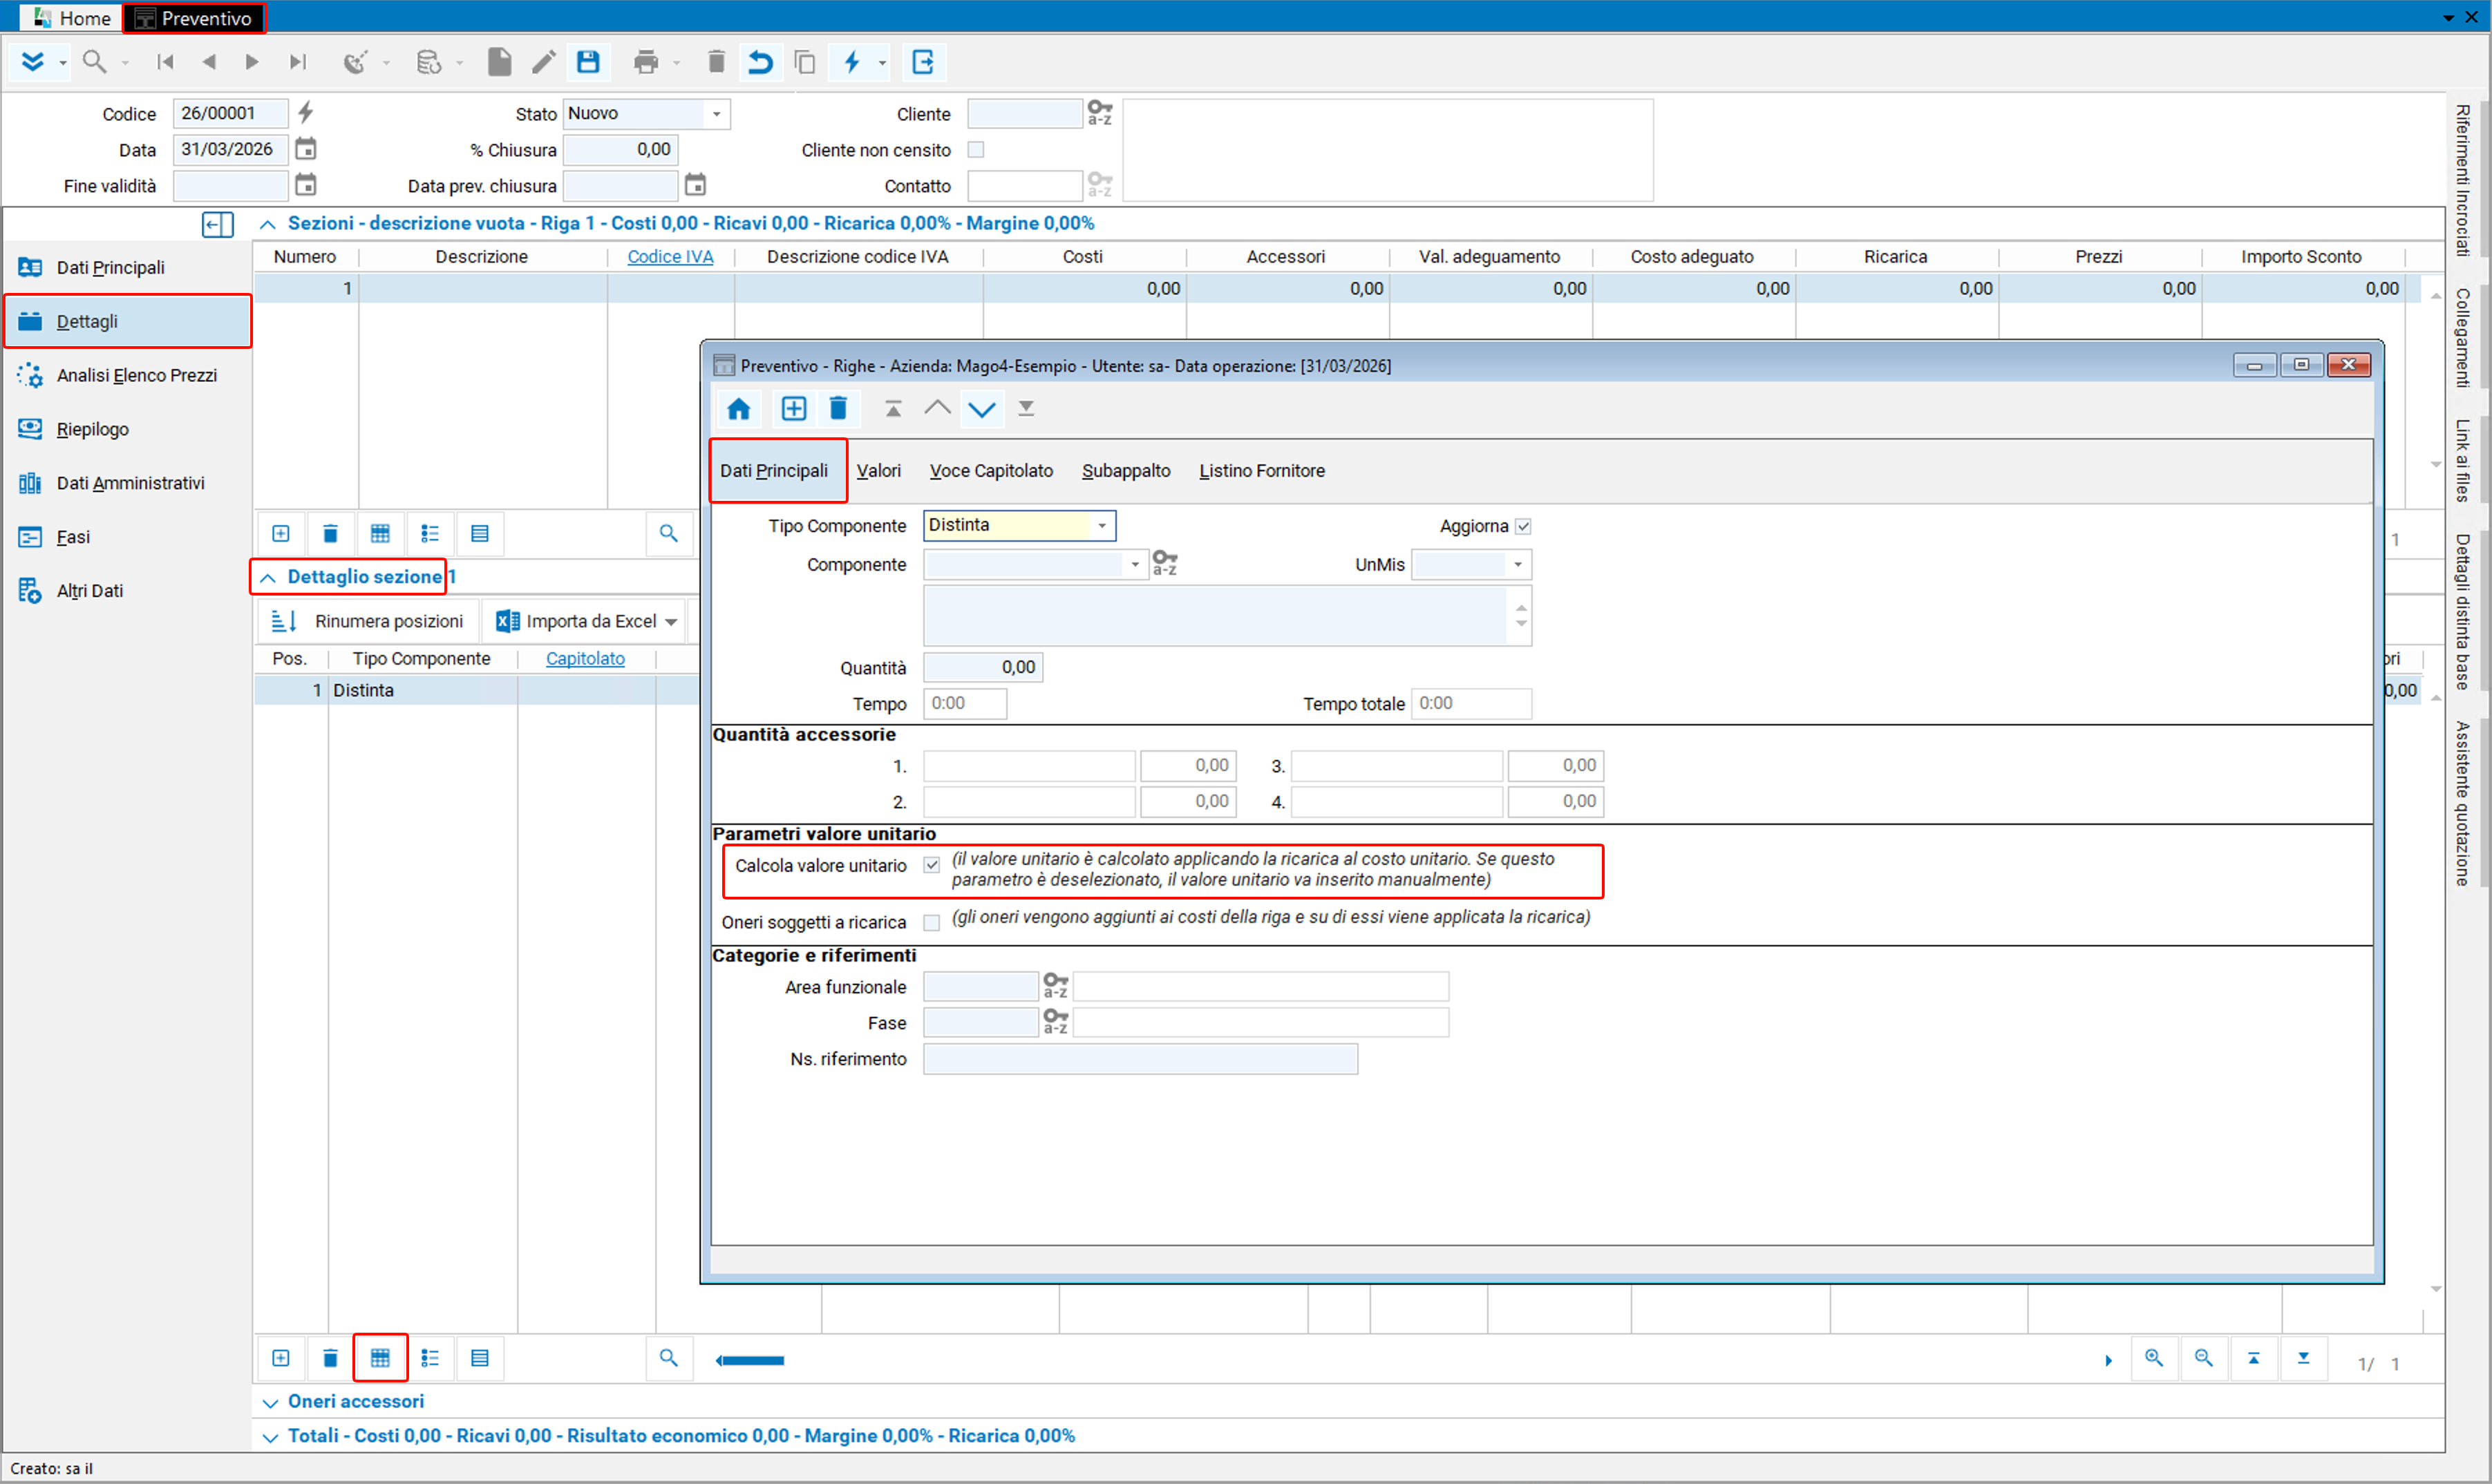Open Fasi in the sidebar
The width and height of the screenshot is (2492, 1484).
(x=128, y=537)
